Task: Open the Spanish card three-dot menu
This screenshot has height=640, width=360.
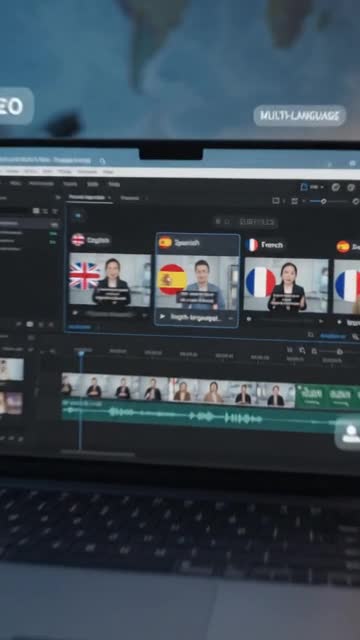Action: 231,318
